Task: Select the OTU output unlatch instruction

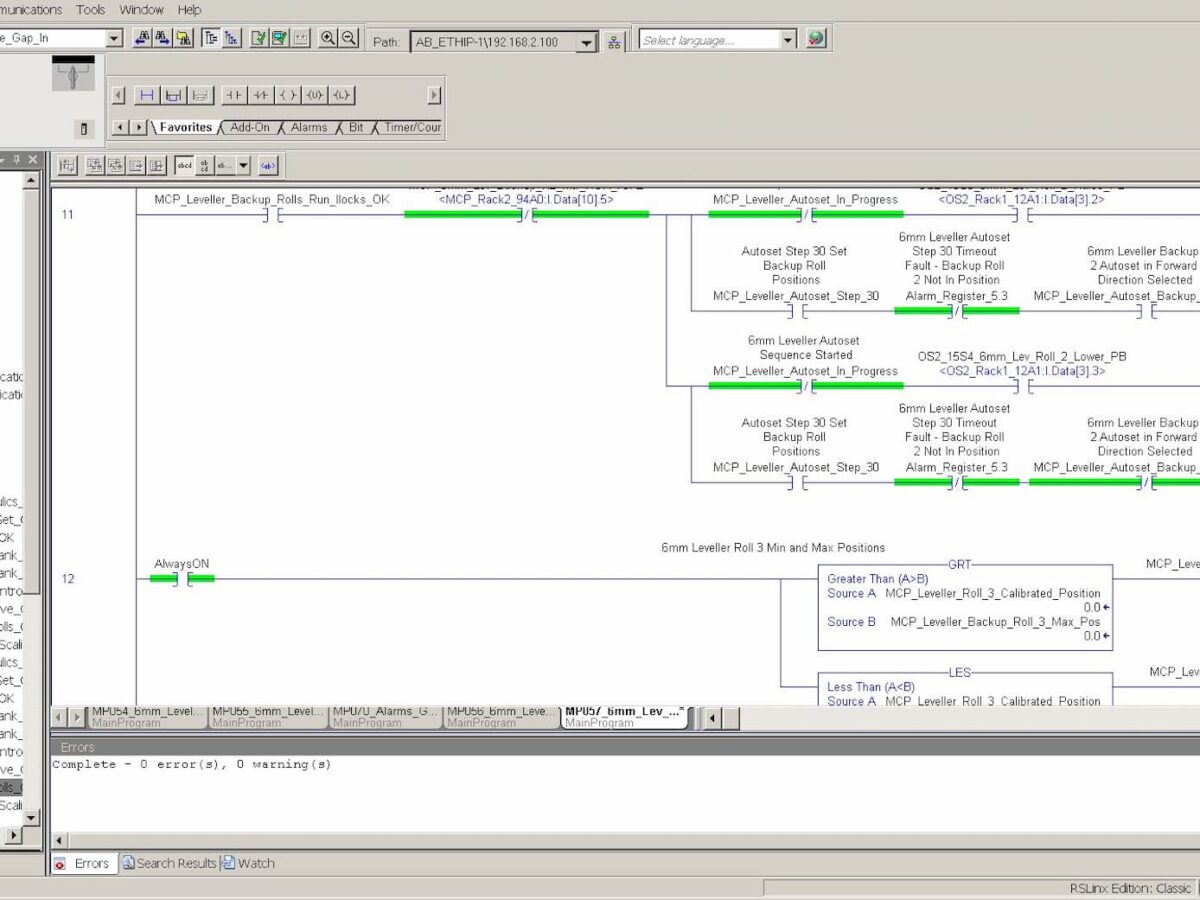Action: [x=312, y=95]
